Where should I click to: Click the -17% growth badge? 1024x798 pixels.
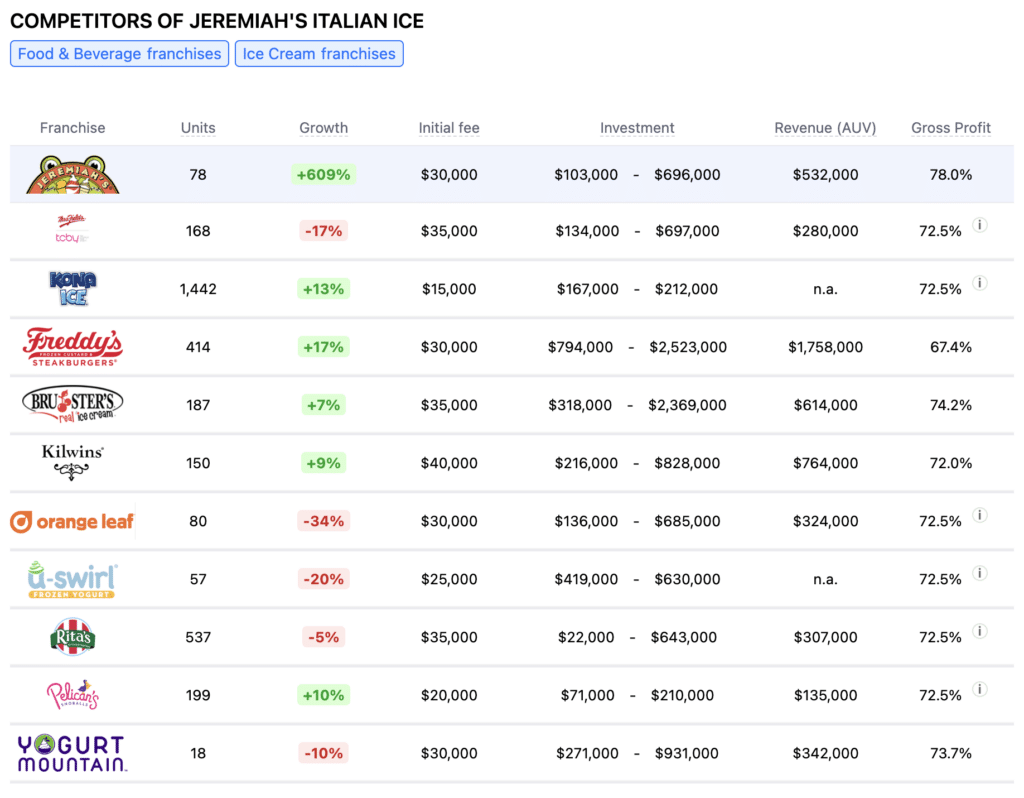pos(323,231)
